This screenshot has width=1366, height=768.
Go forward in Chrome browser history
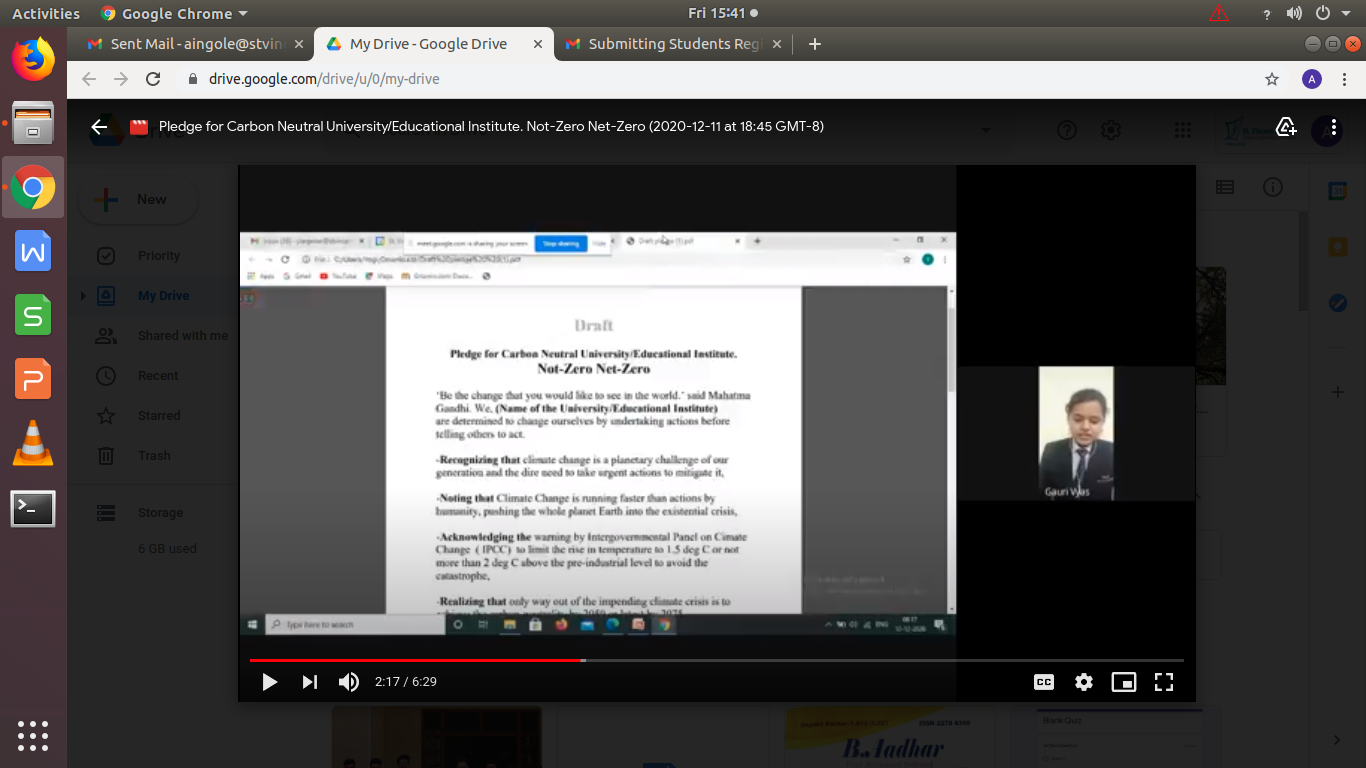point(121,79)
